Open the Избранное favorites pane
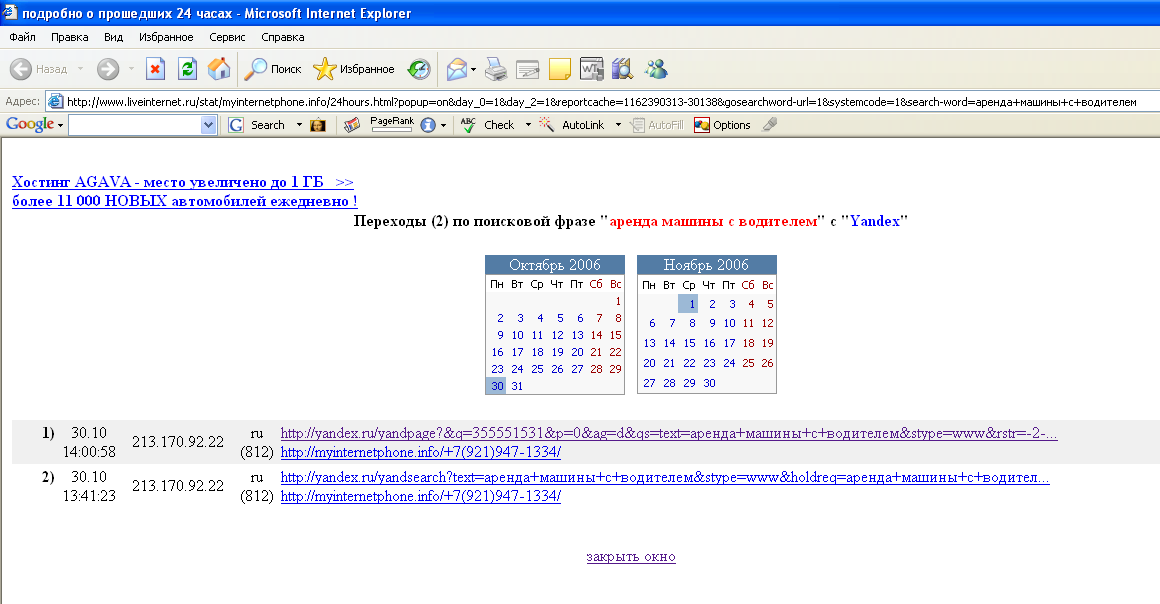1160x604 pixels. tap(354, 69)
